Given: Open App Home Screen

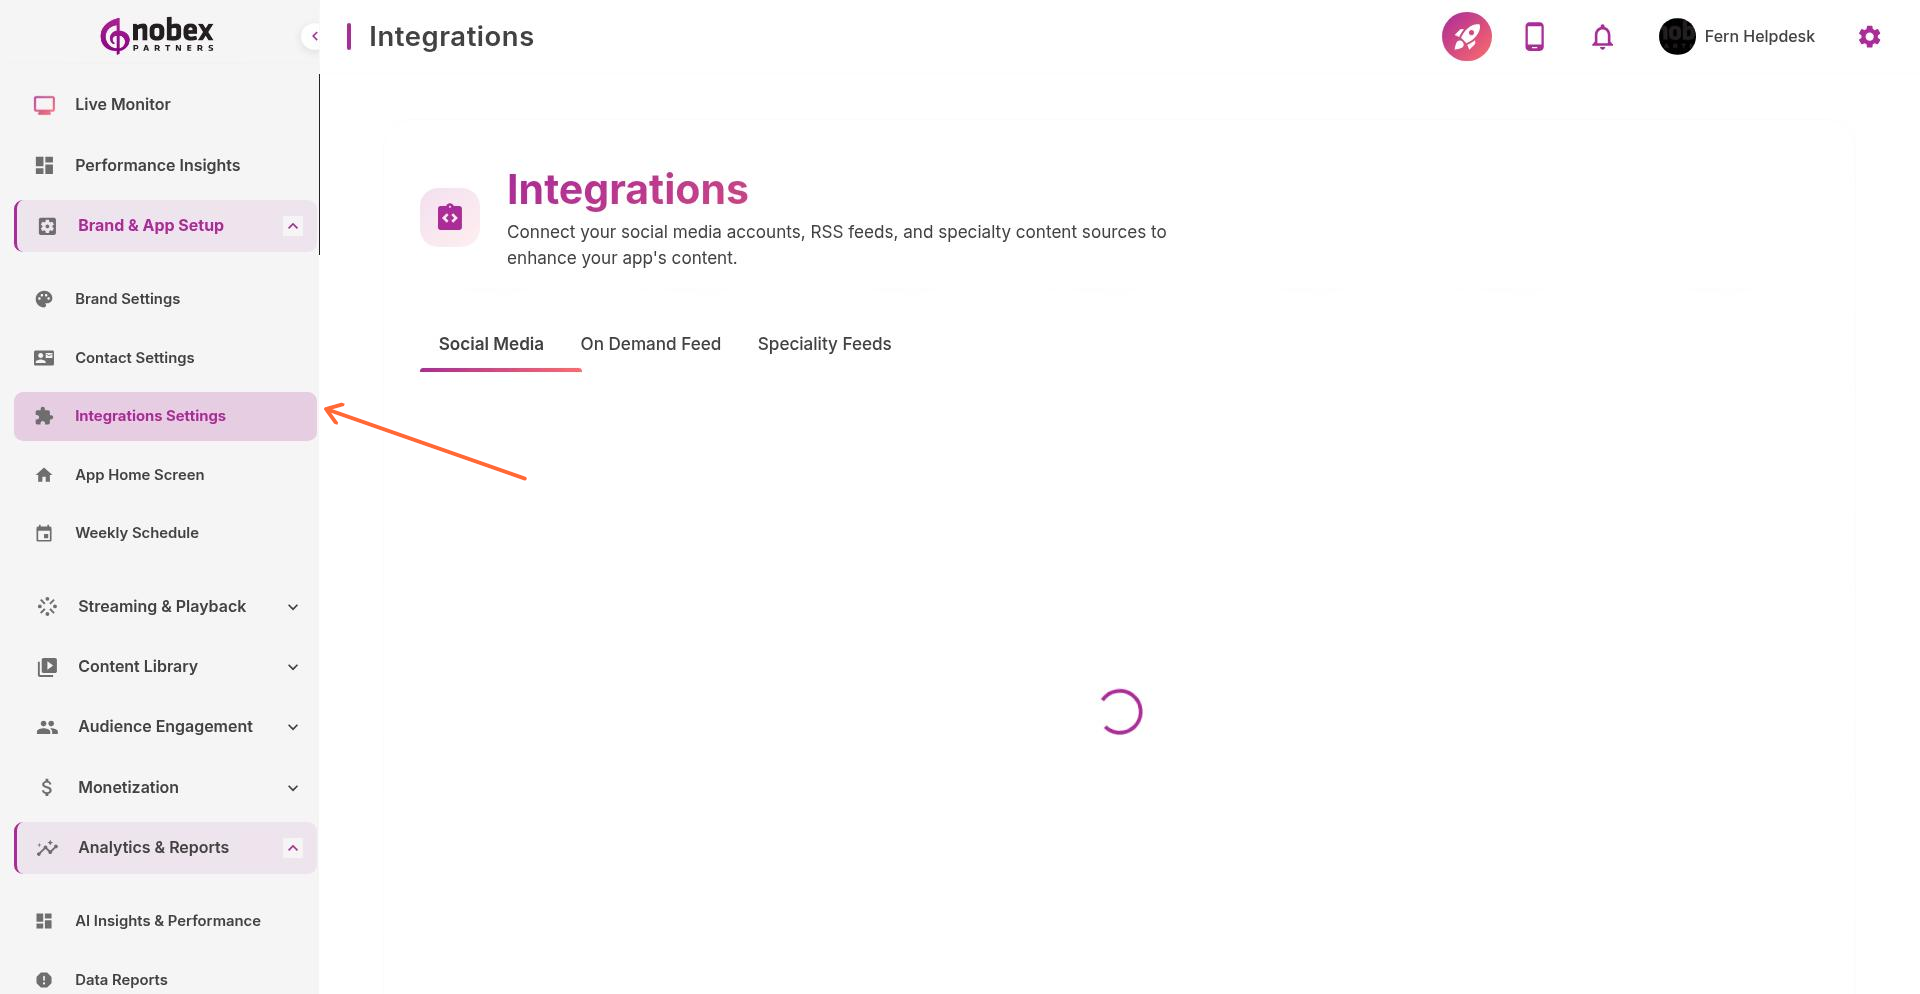Looking at the screenshot, I should pyautogui.click(x=139, y=474).
